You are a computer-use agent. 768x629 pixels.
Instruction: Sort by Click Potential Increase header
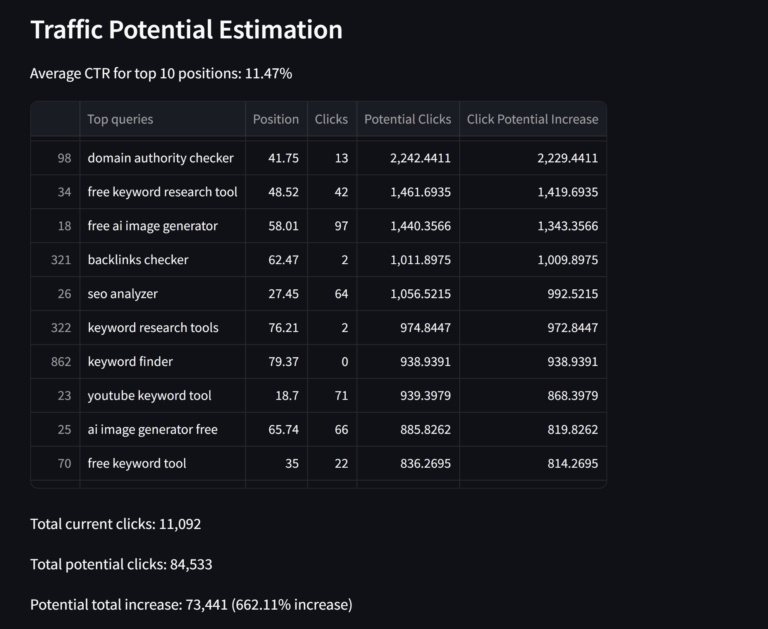coord(532,119)
